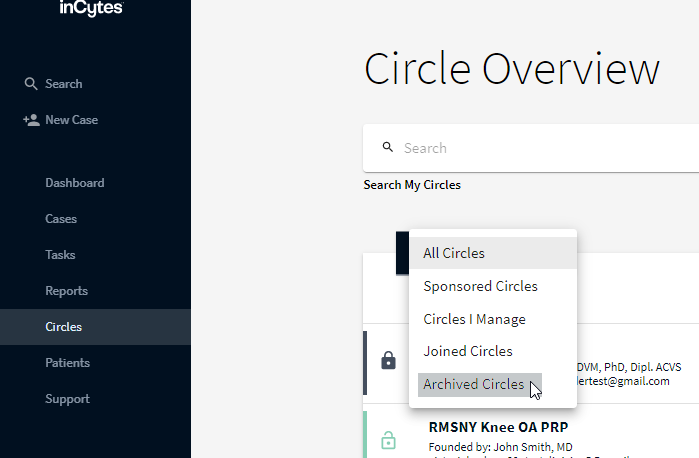
Task: Open the Dashboard page from sidebar
Action: pos(75,183)
